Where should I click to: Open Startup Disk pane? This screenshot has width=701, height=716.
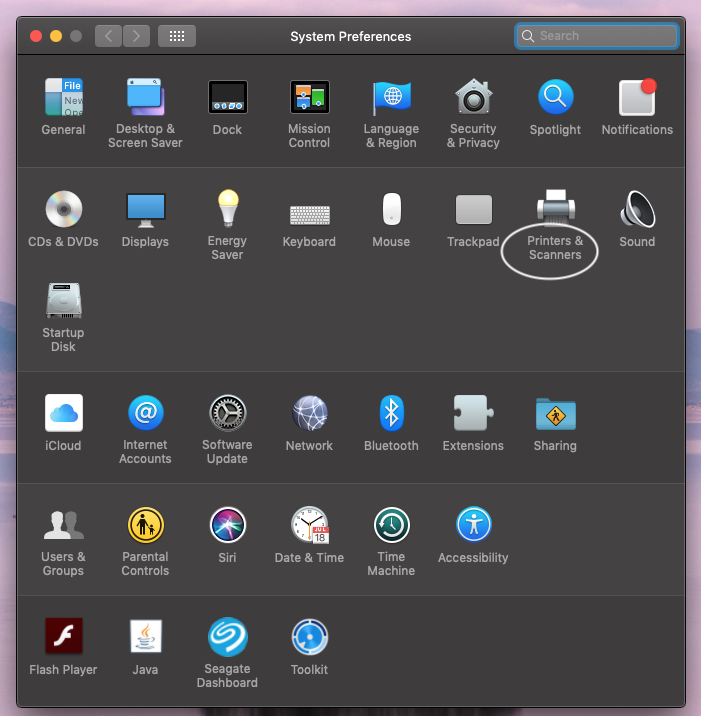coord(63,300)
